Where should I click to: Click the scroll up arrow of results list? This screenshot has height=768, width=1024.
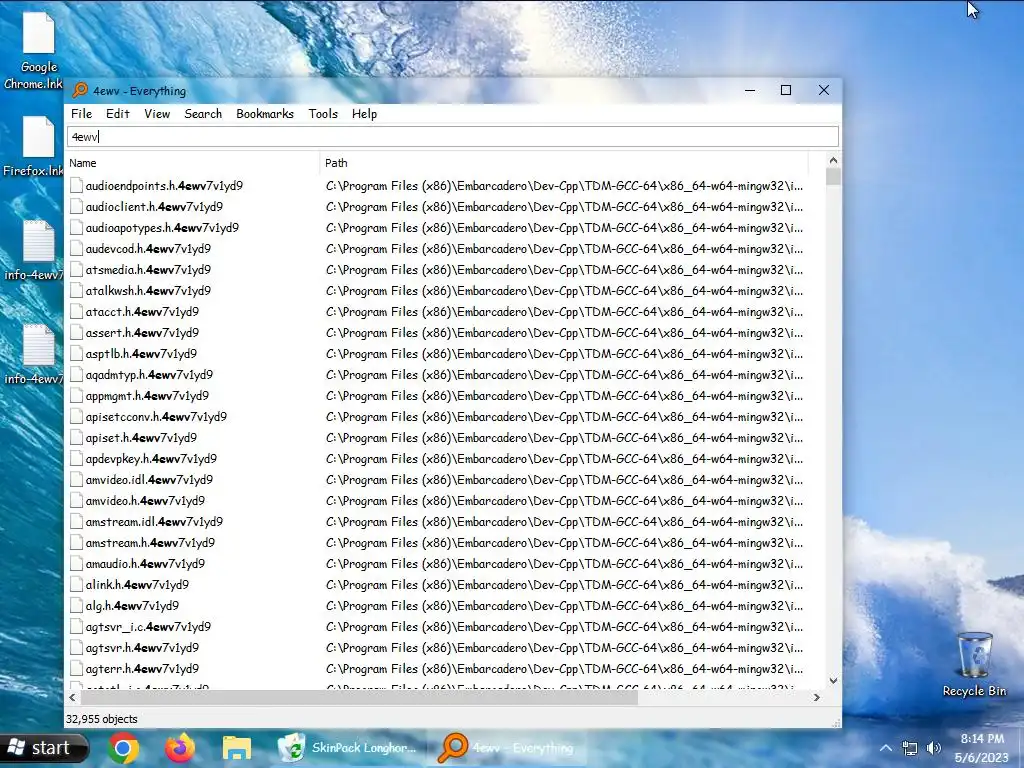(x=833, y=161)
